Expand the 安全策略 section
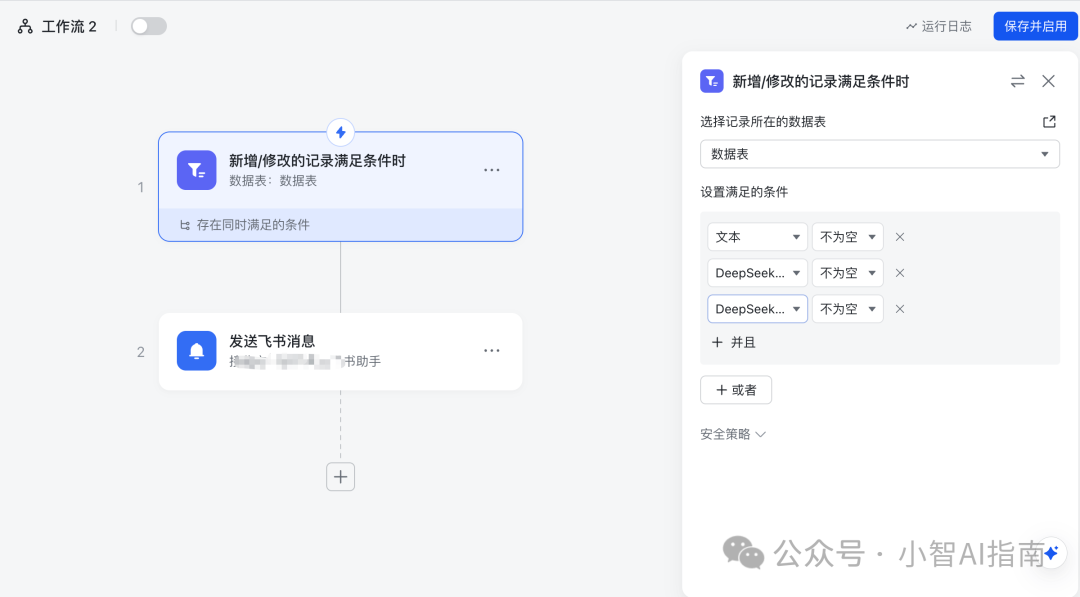The width and height of the screenshot is (1080, 597). click(x=733, y=434)
